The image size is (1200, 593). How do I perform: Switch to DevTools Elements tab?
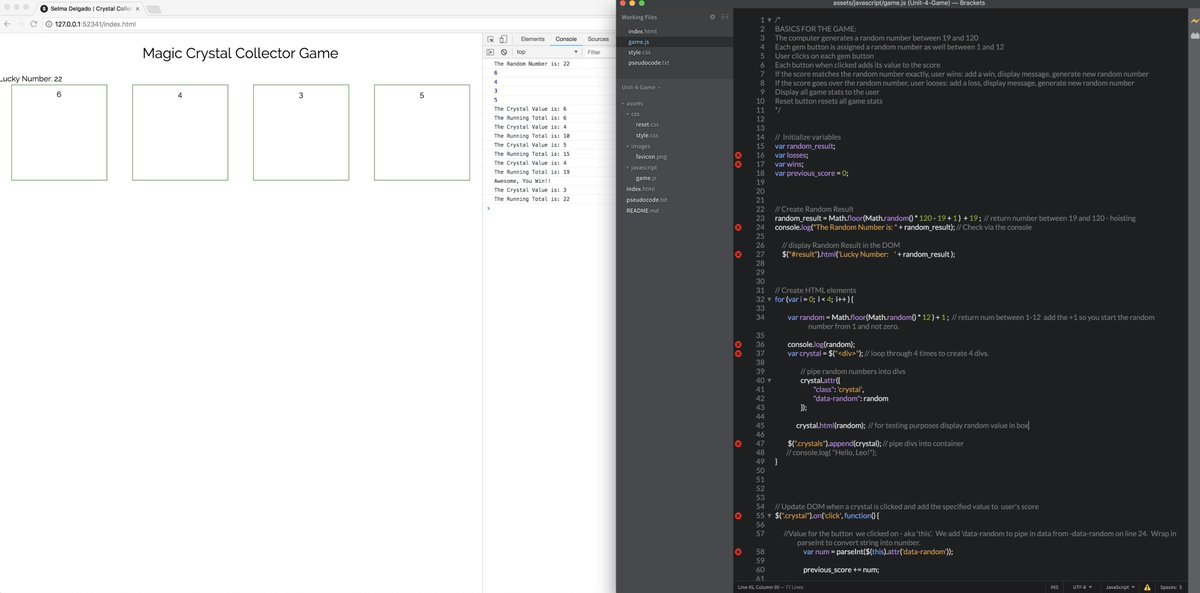tap(533, 38)
